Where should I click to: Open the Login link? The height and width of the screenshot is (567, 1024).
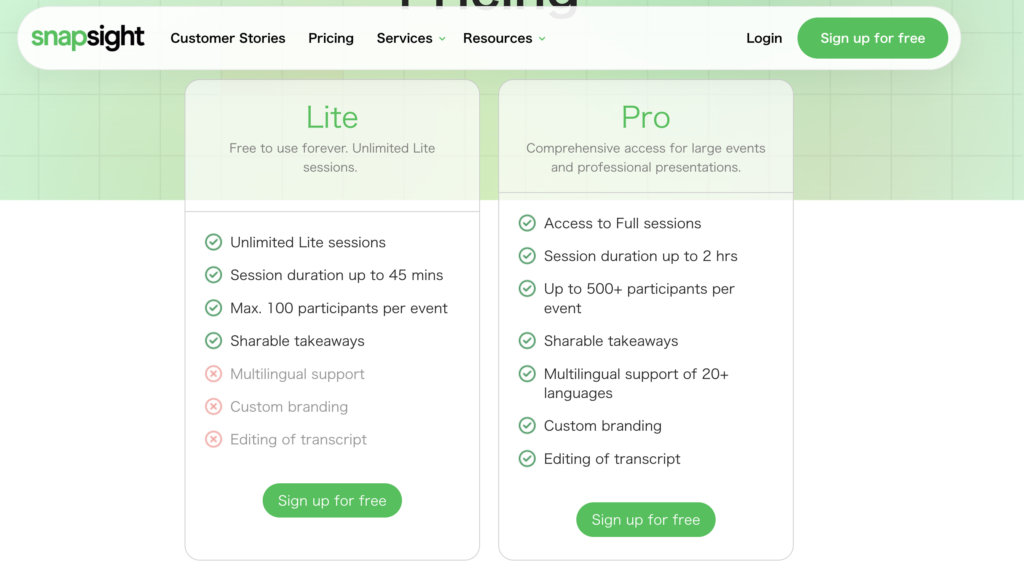pyautogui.click(x=764, y=38)
